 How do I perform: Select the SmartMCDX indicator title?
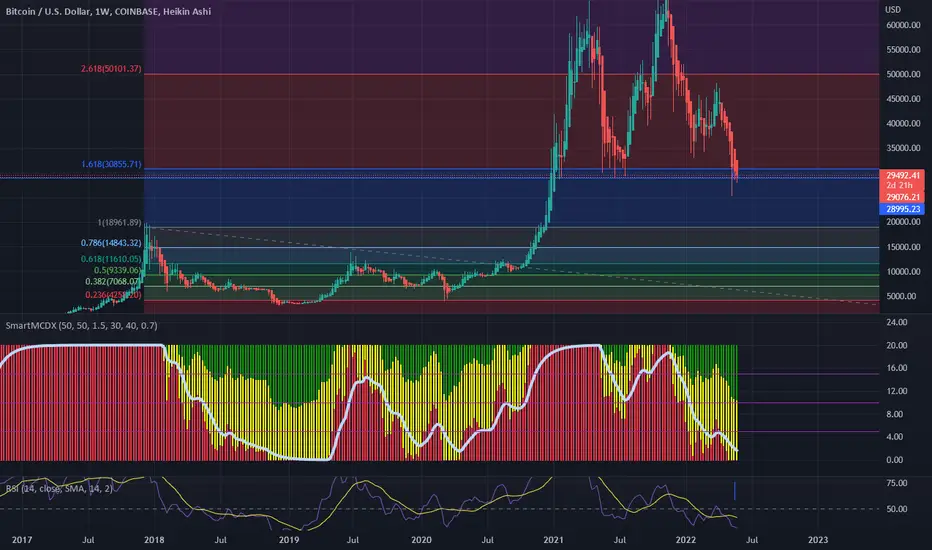[81, 326]
